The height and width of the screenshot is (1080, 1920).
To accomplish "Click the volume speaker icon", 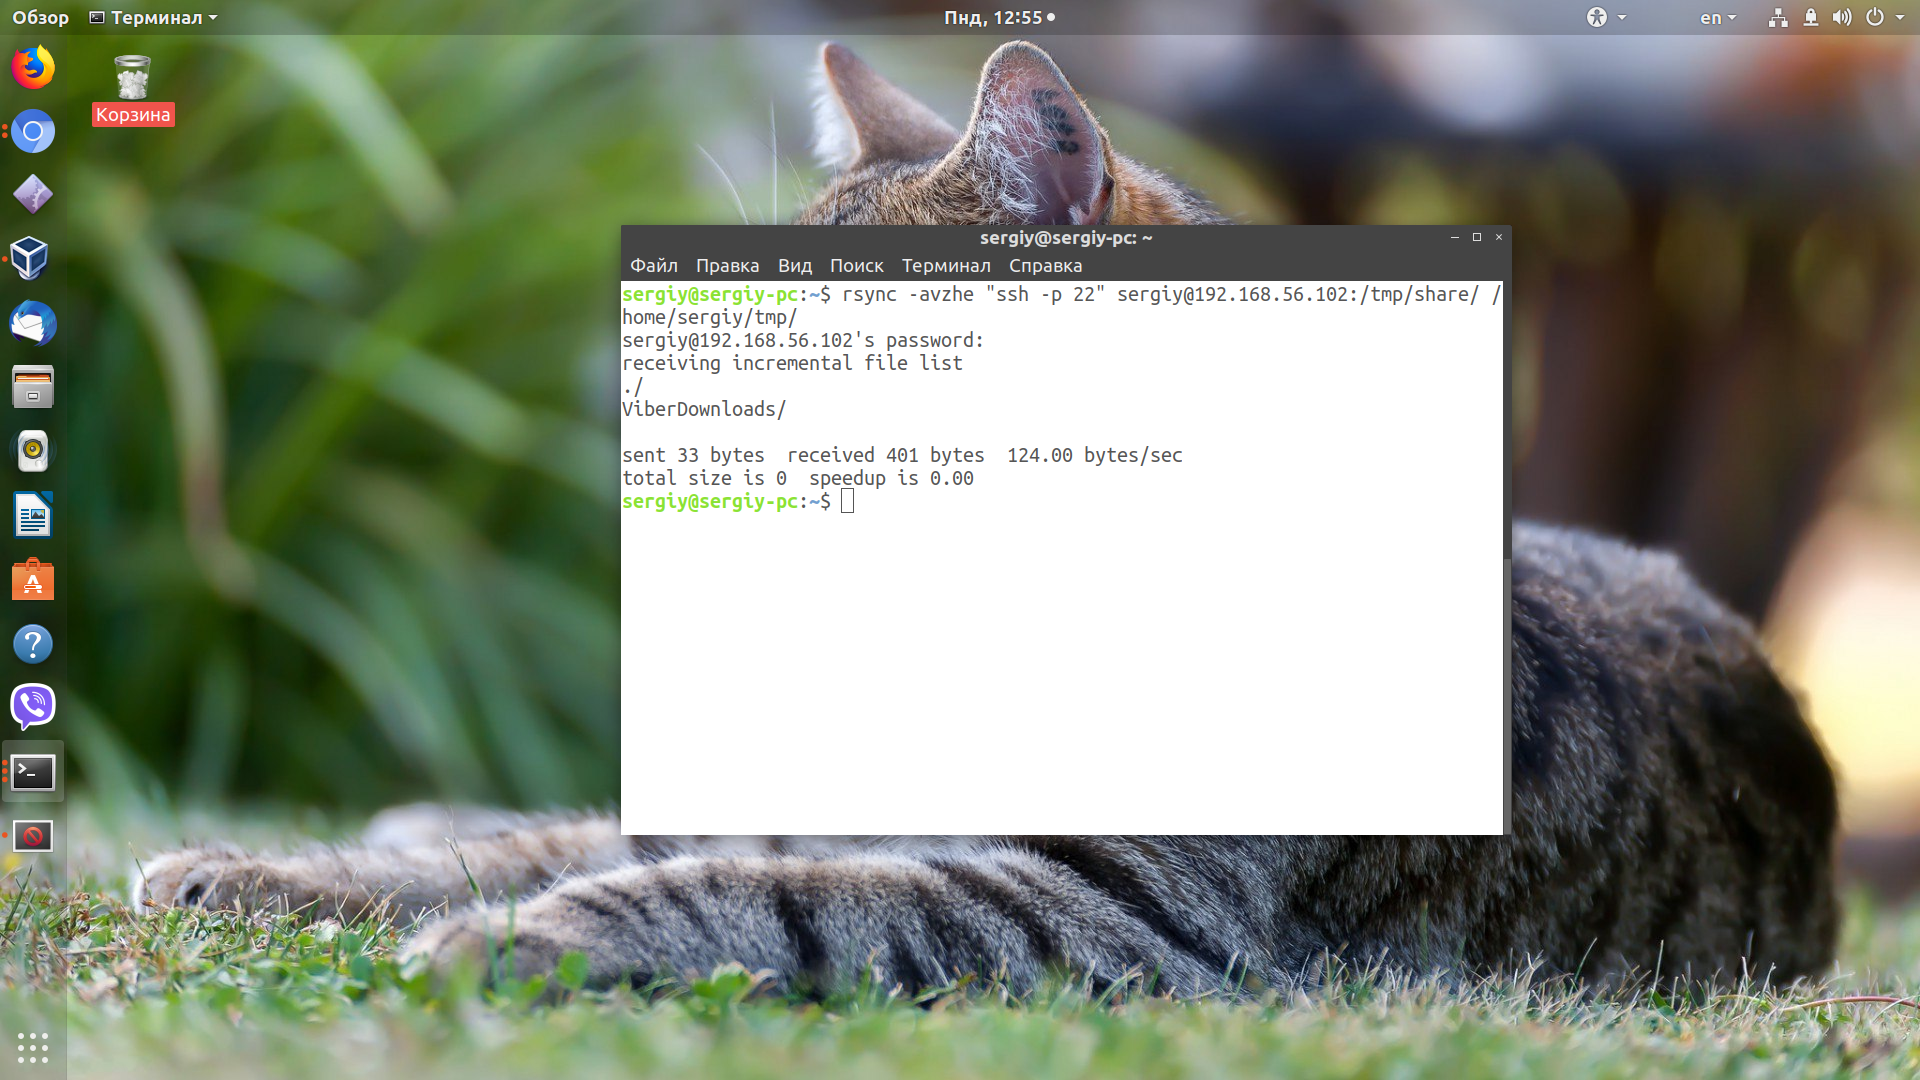I will tap(1842, 17).
